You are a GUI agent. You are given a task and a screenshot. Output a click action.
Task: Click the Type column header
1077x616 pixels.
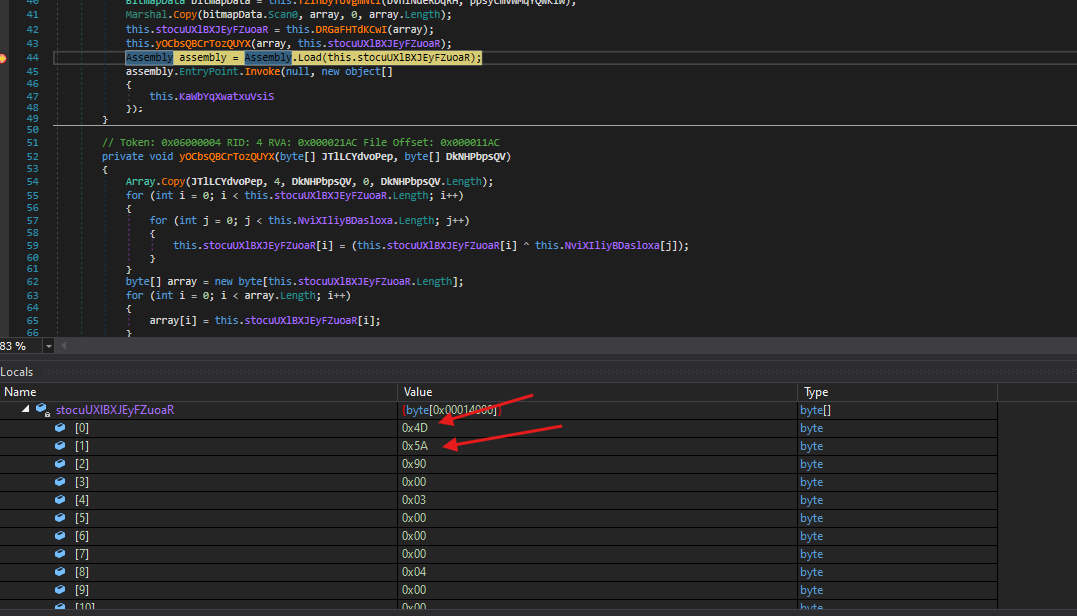pyautogui.click(x=897, y=392)
